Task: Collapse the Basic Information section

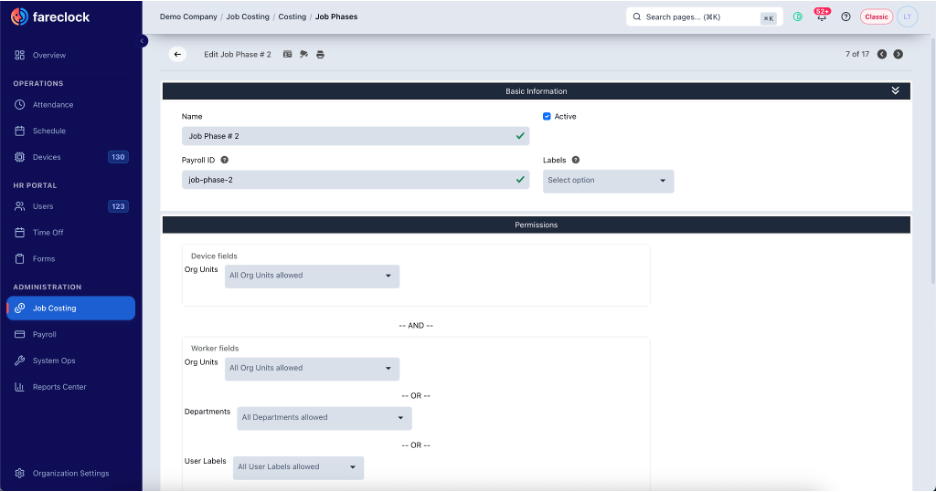Action: [895, 91]
